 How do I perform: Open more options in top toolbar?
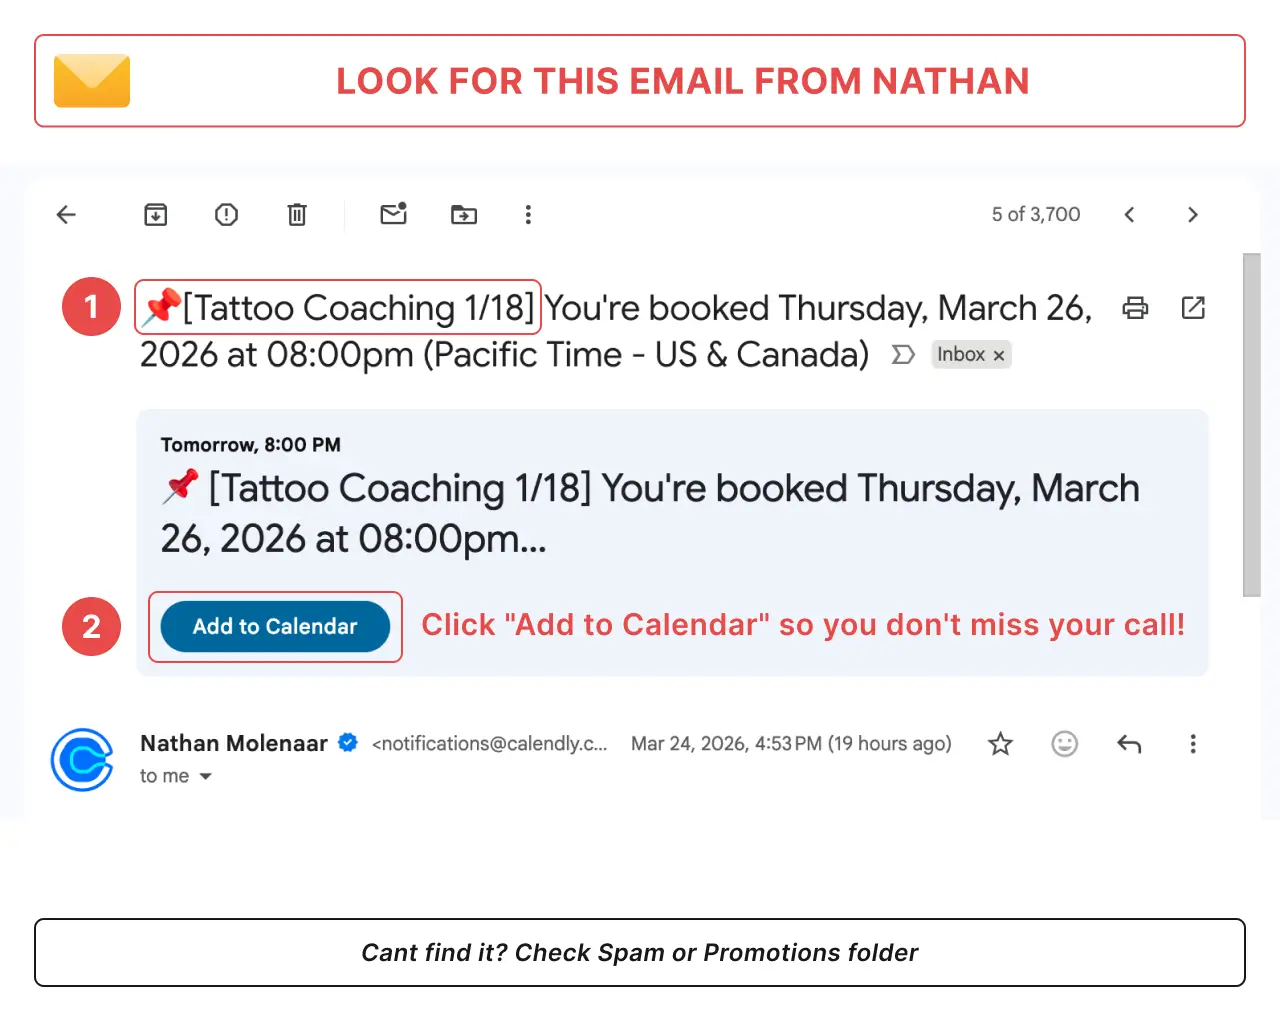point(528,214)
